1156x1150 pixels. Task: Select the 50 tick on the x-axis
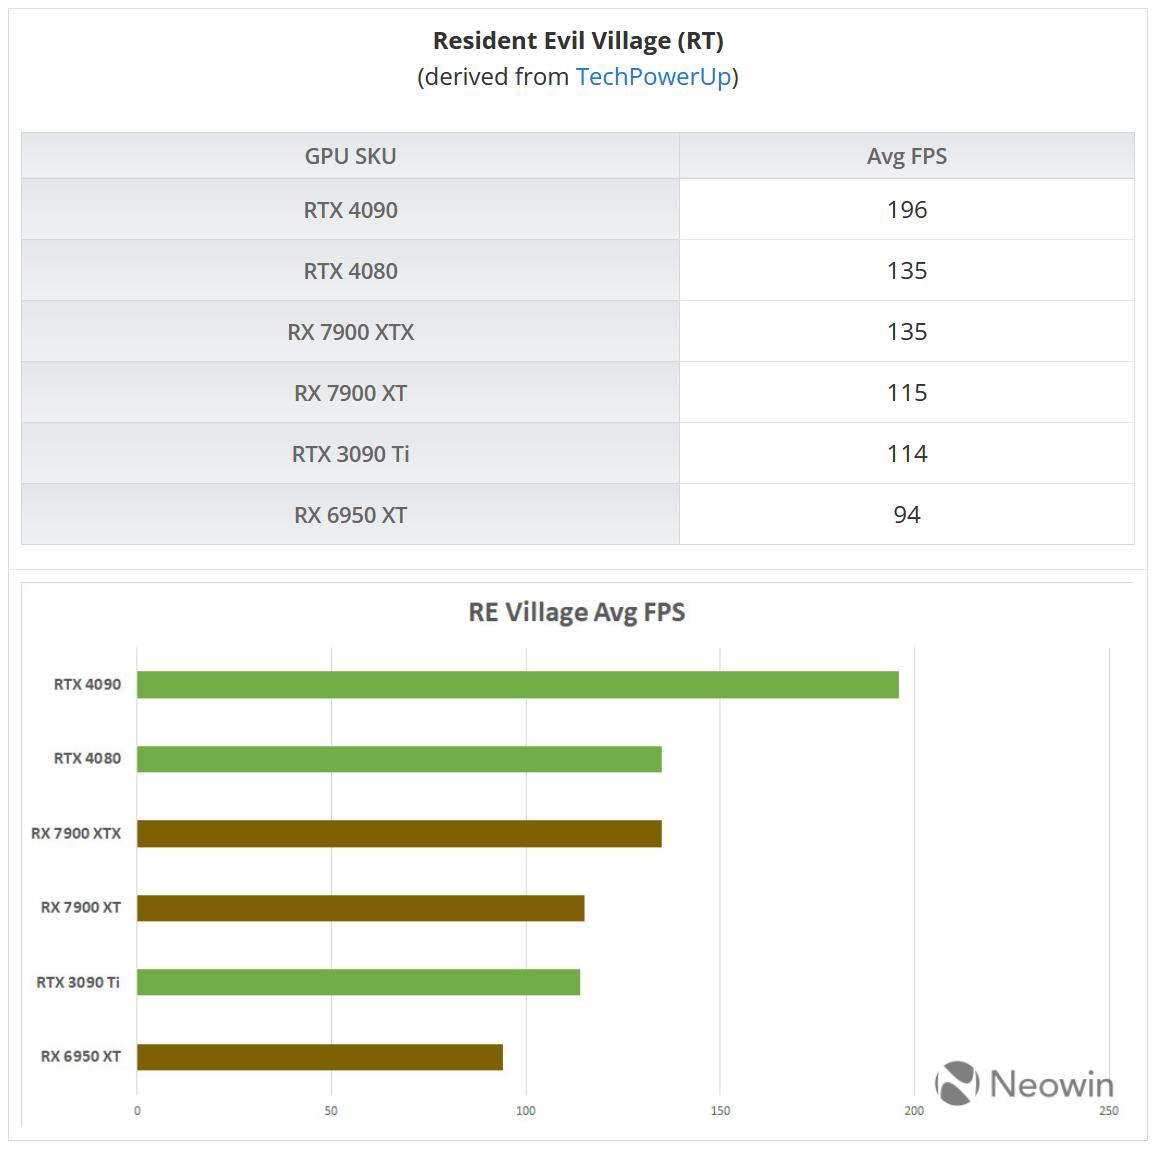[331, 1110]
